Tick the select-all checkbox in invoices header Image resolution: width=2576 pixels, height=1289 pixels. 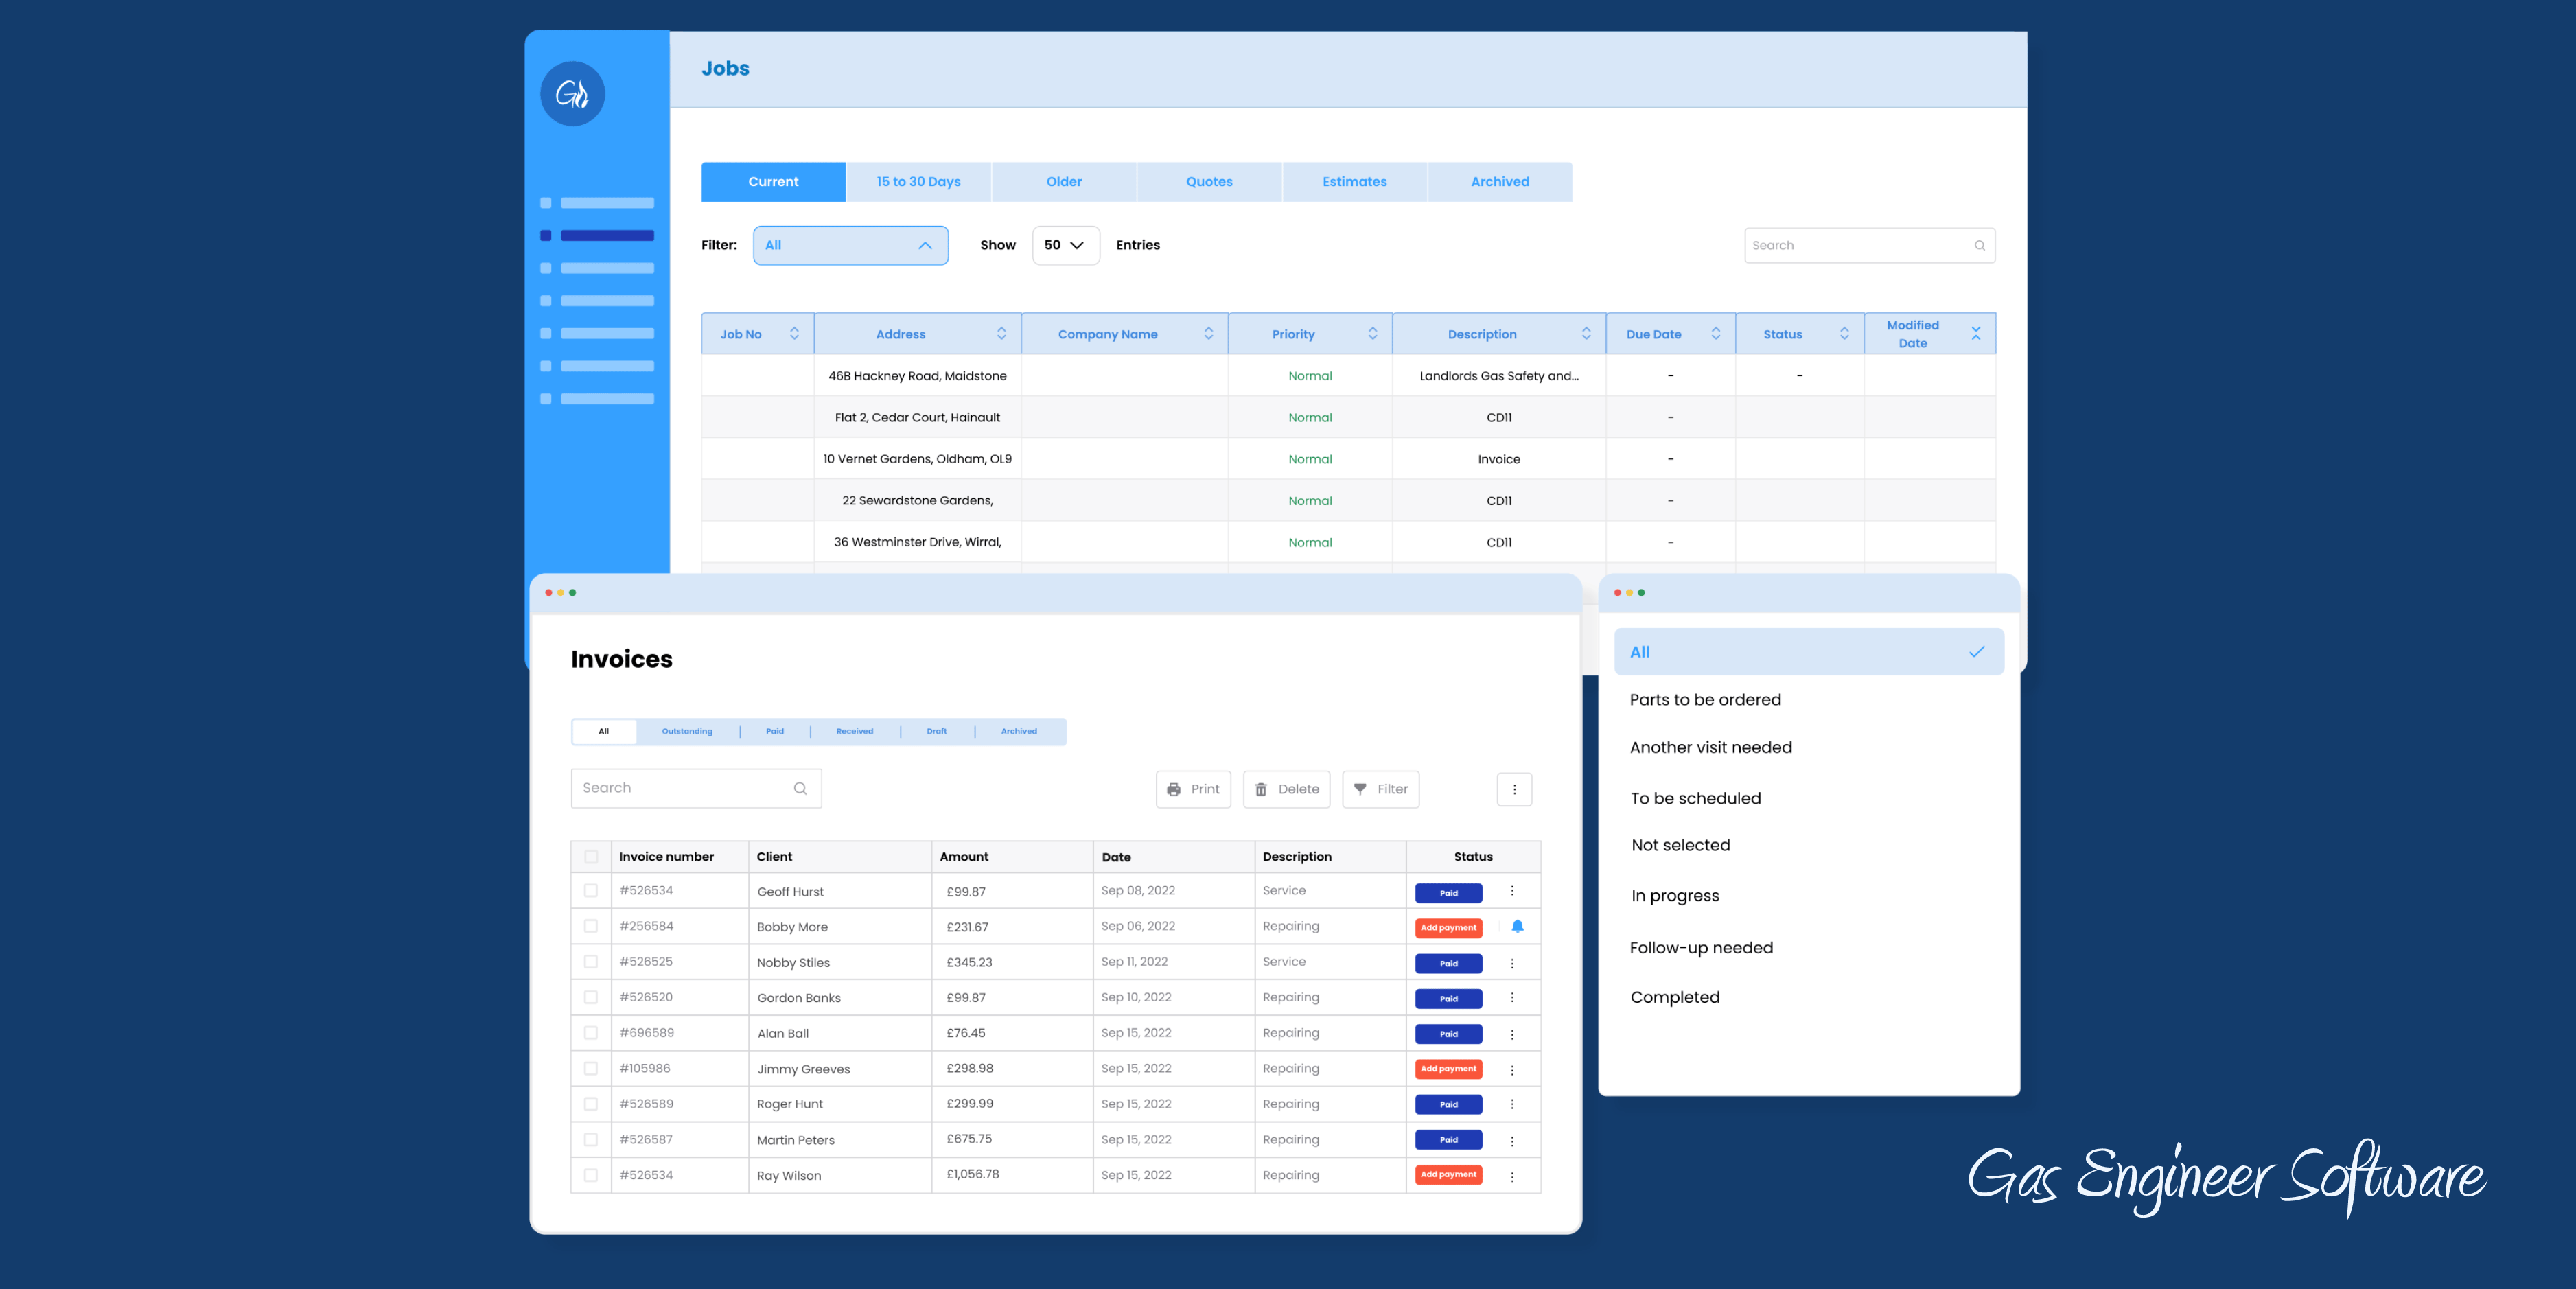pyautogui.click(x=591, y=857)
